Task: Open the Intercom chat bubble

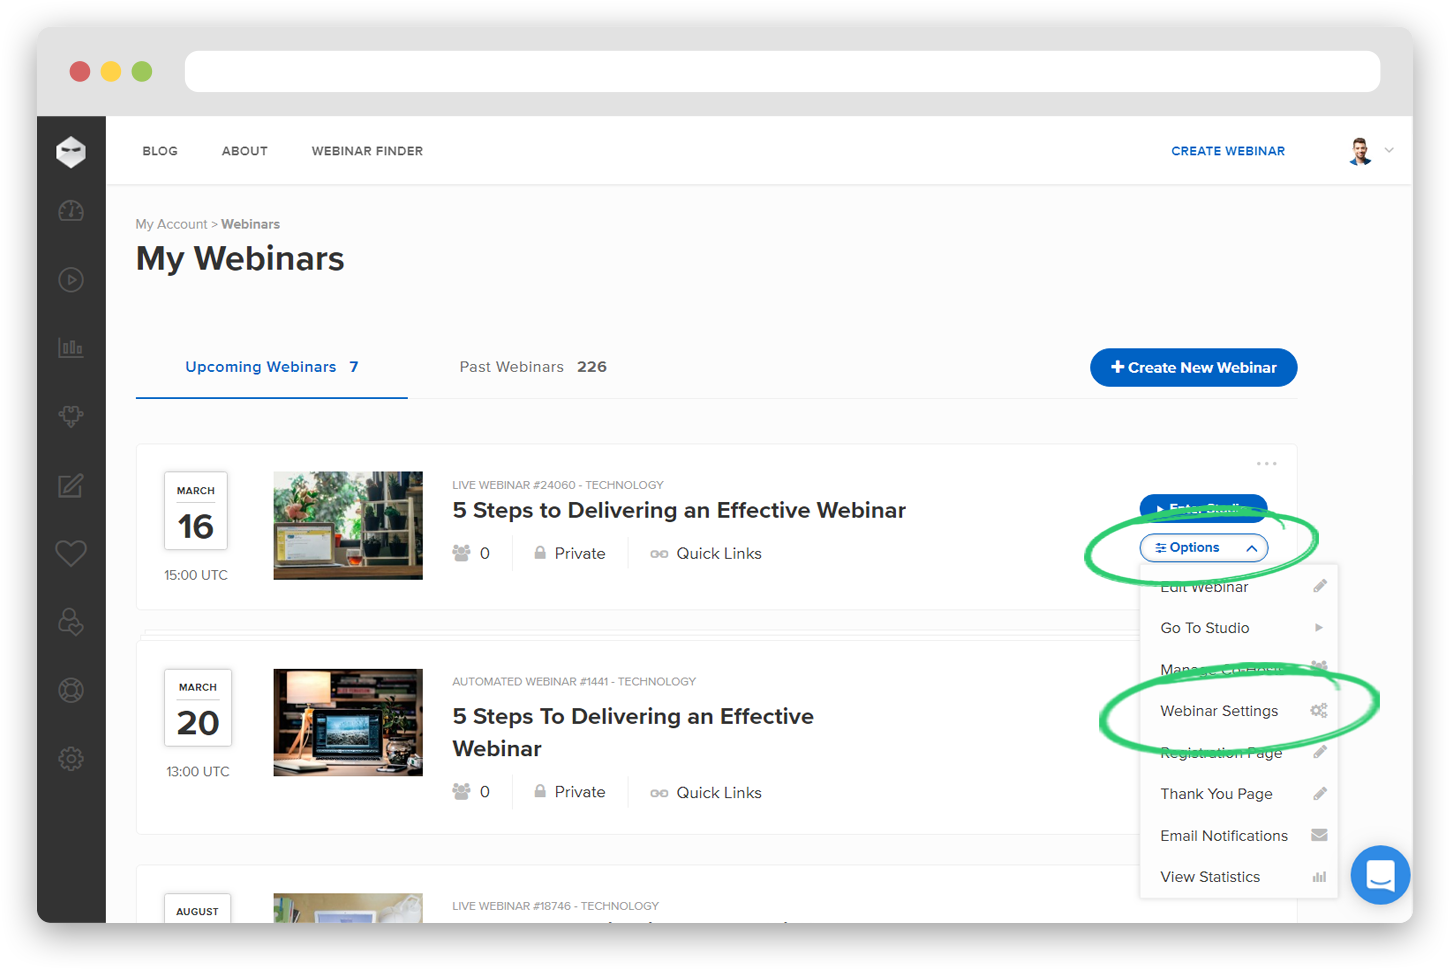Action: tap(1380, 875)
